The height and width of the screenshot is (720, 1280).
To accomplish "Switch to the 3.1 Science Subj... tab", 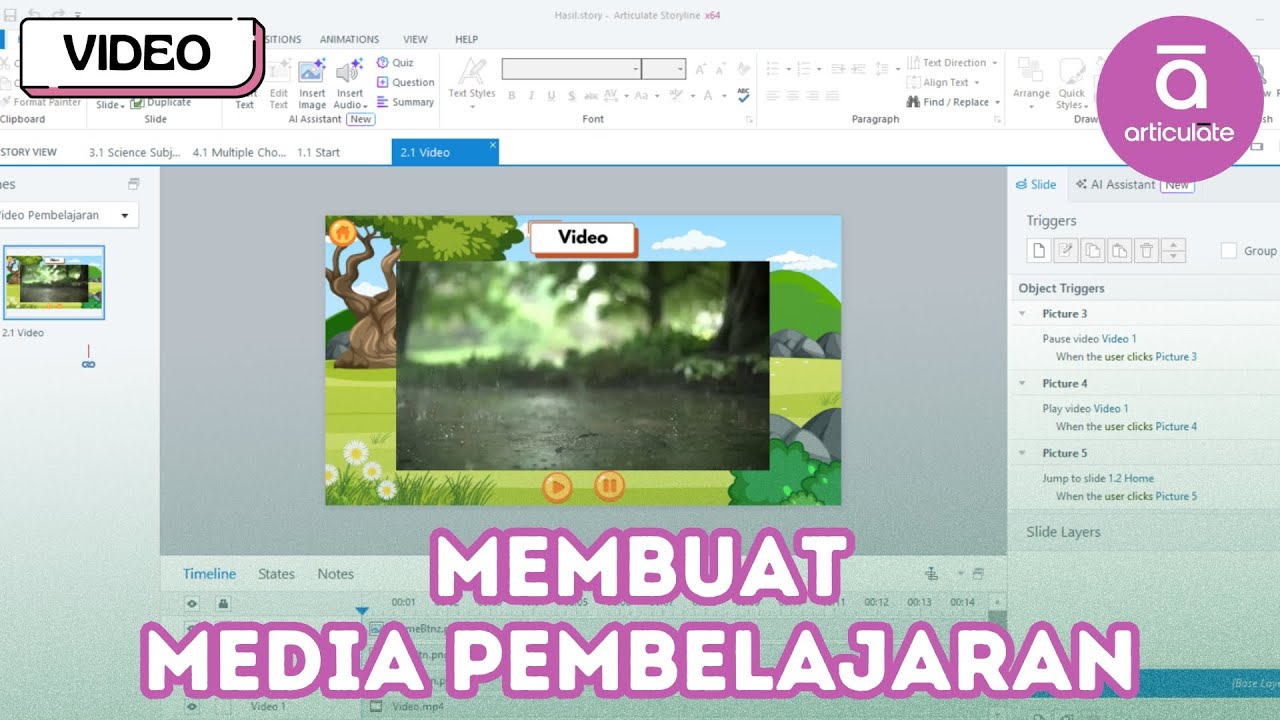I will (135, 152).
